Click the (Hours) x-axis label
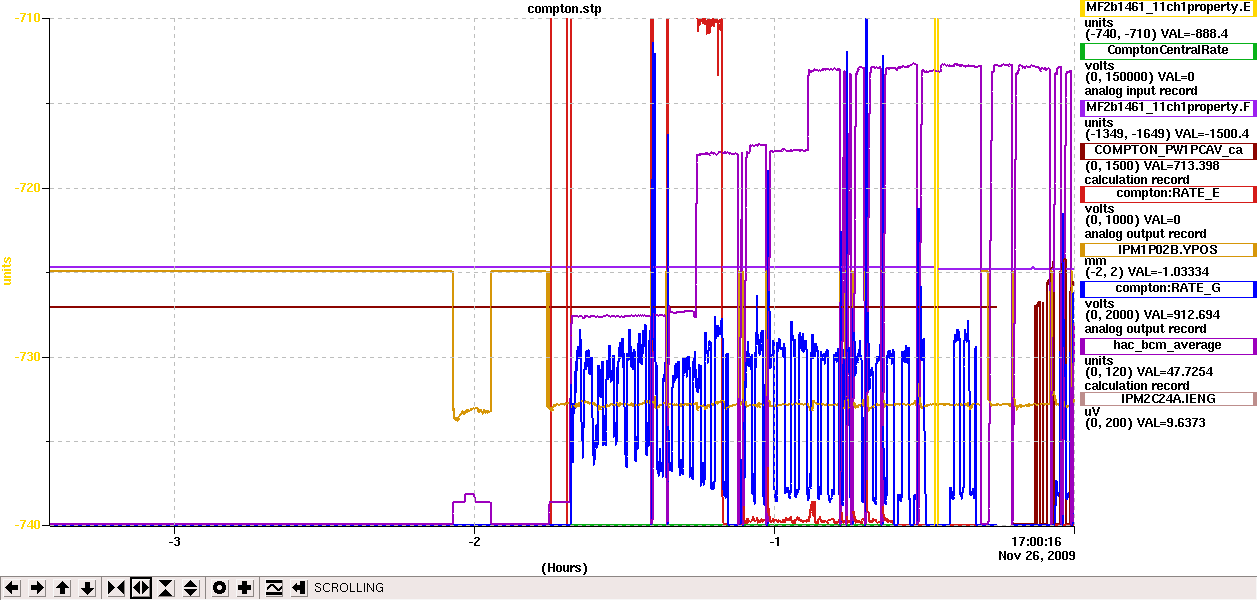This screenshot has width=1257, height=600. tap(564, 568)
